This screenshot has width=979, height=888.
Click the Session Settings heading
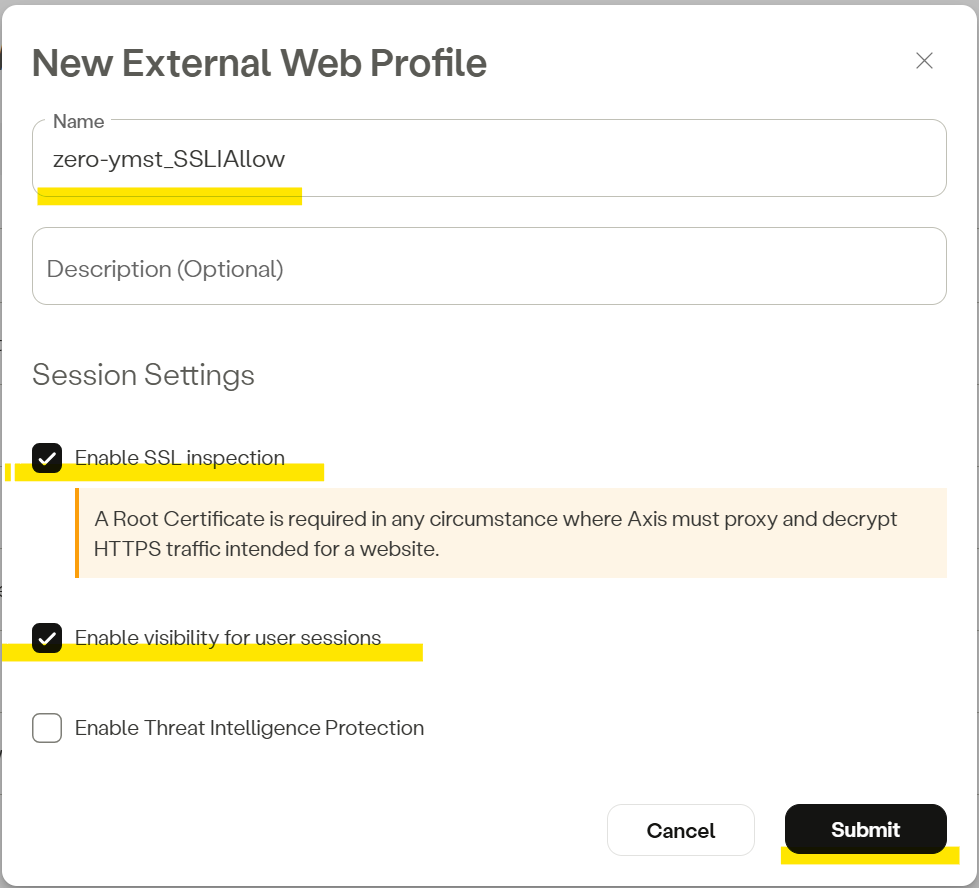[143, 375]
